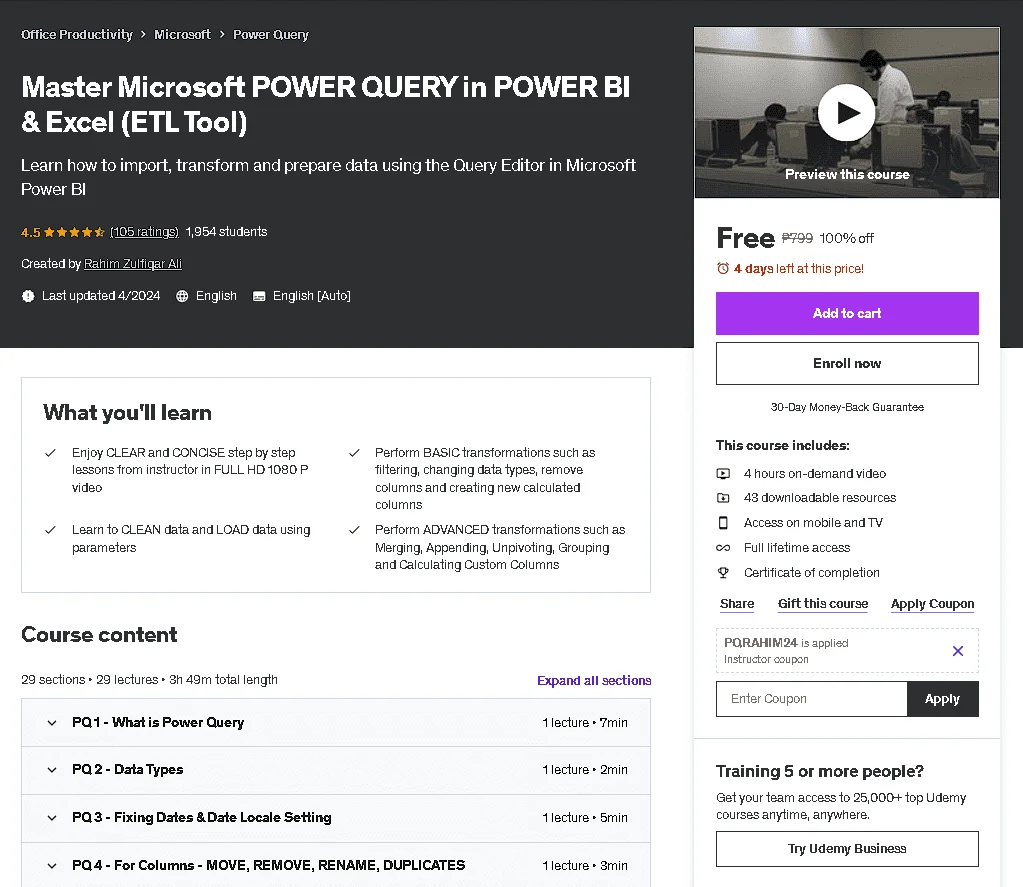The height and width of the screenshot is (887, 1023).
Task: Click Training 5 or more people heading
Action: point(819,772)
